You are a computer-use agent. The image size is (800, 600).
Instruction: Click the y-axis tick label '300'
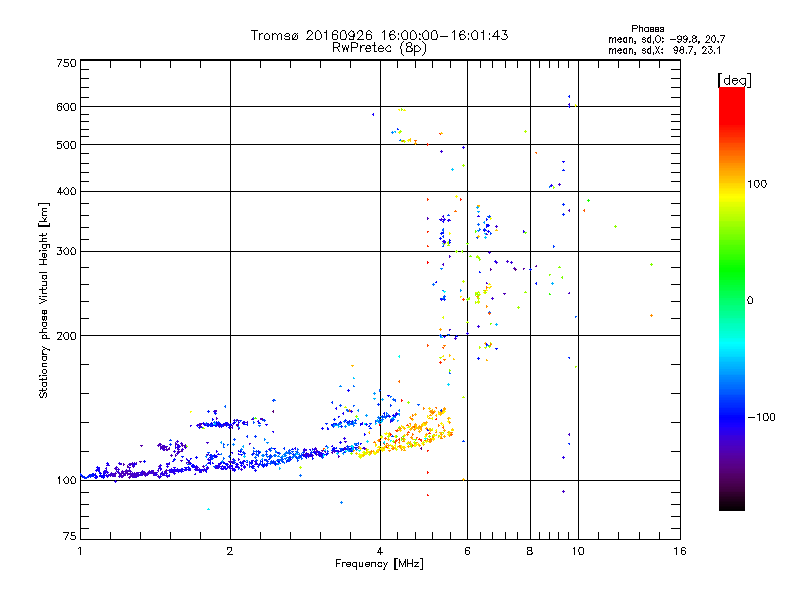click(x=66, y=251)
